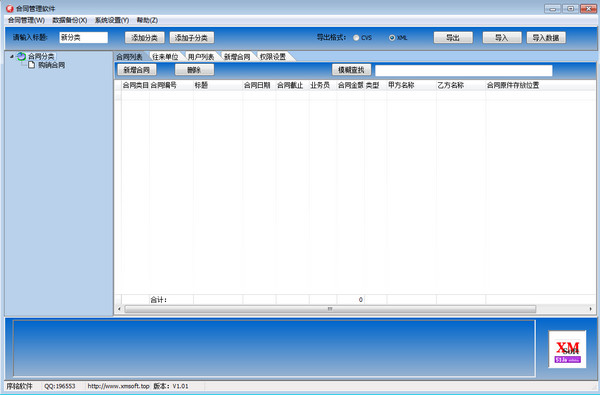Viewport: 600px width, 395px height.
Task: Click the 合同分类 tree root icon
Action: click(x=21, y=57)
